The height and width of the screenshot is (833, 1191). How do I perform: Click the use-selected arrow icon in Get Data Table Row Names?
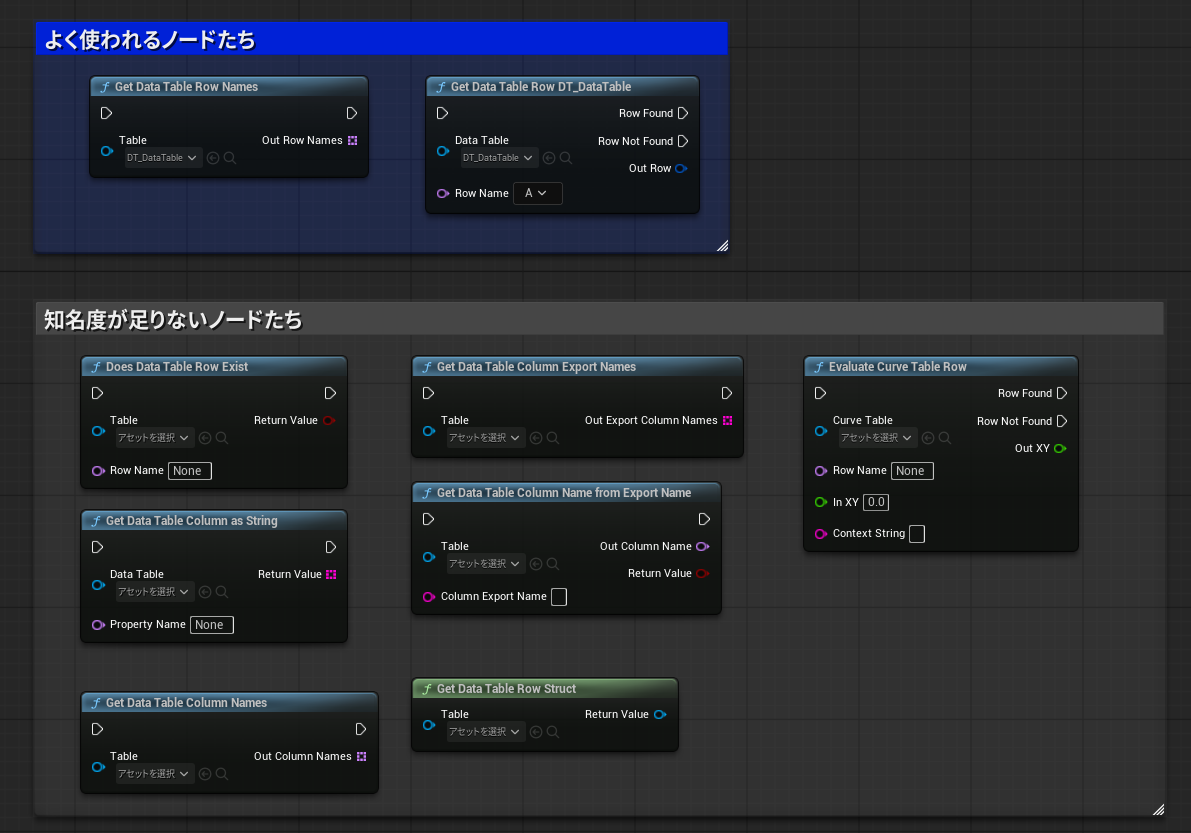point(213,158)
